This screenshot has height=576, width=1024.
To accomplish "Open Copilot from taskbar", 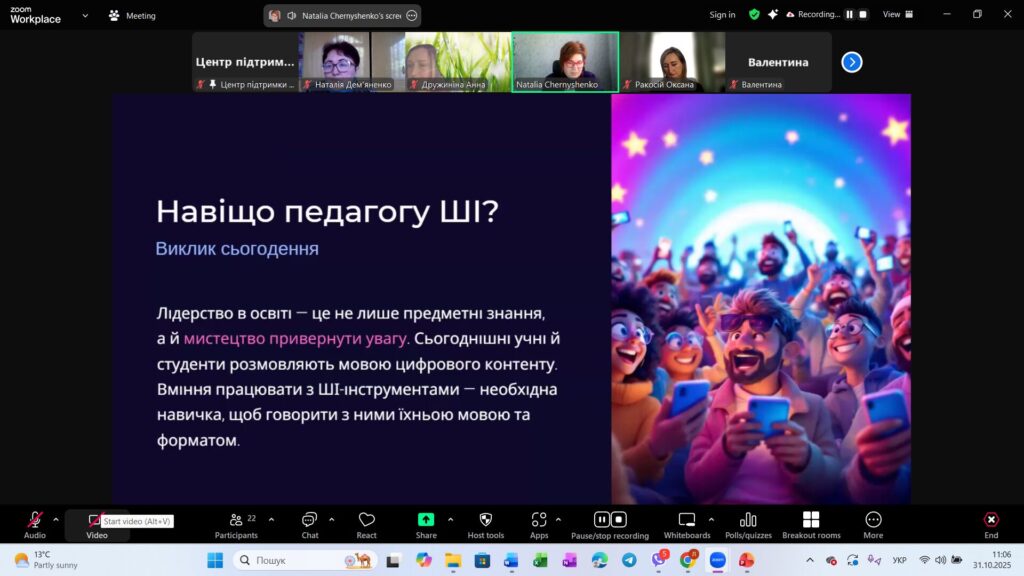I will tap(424, 560).
